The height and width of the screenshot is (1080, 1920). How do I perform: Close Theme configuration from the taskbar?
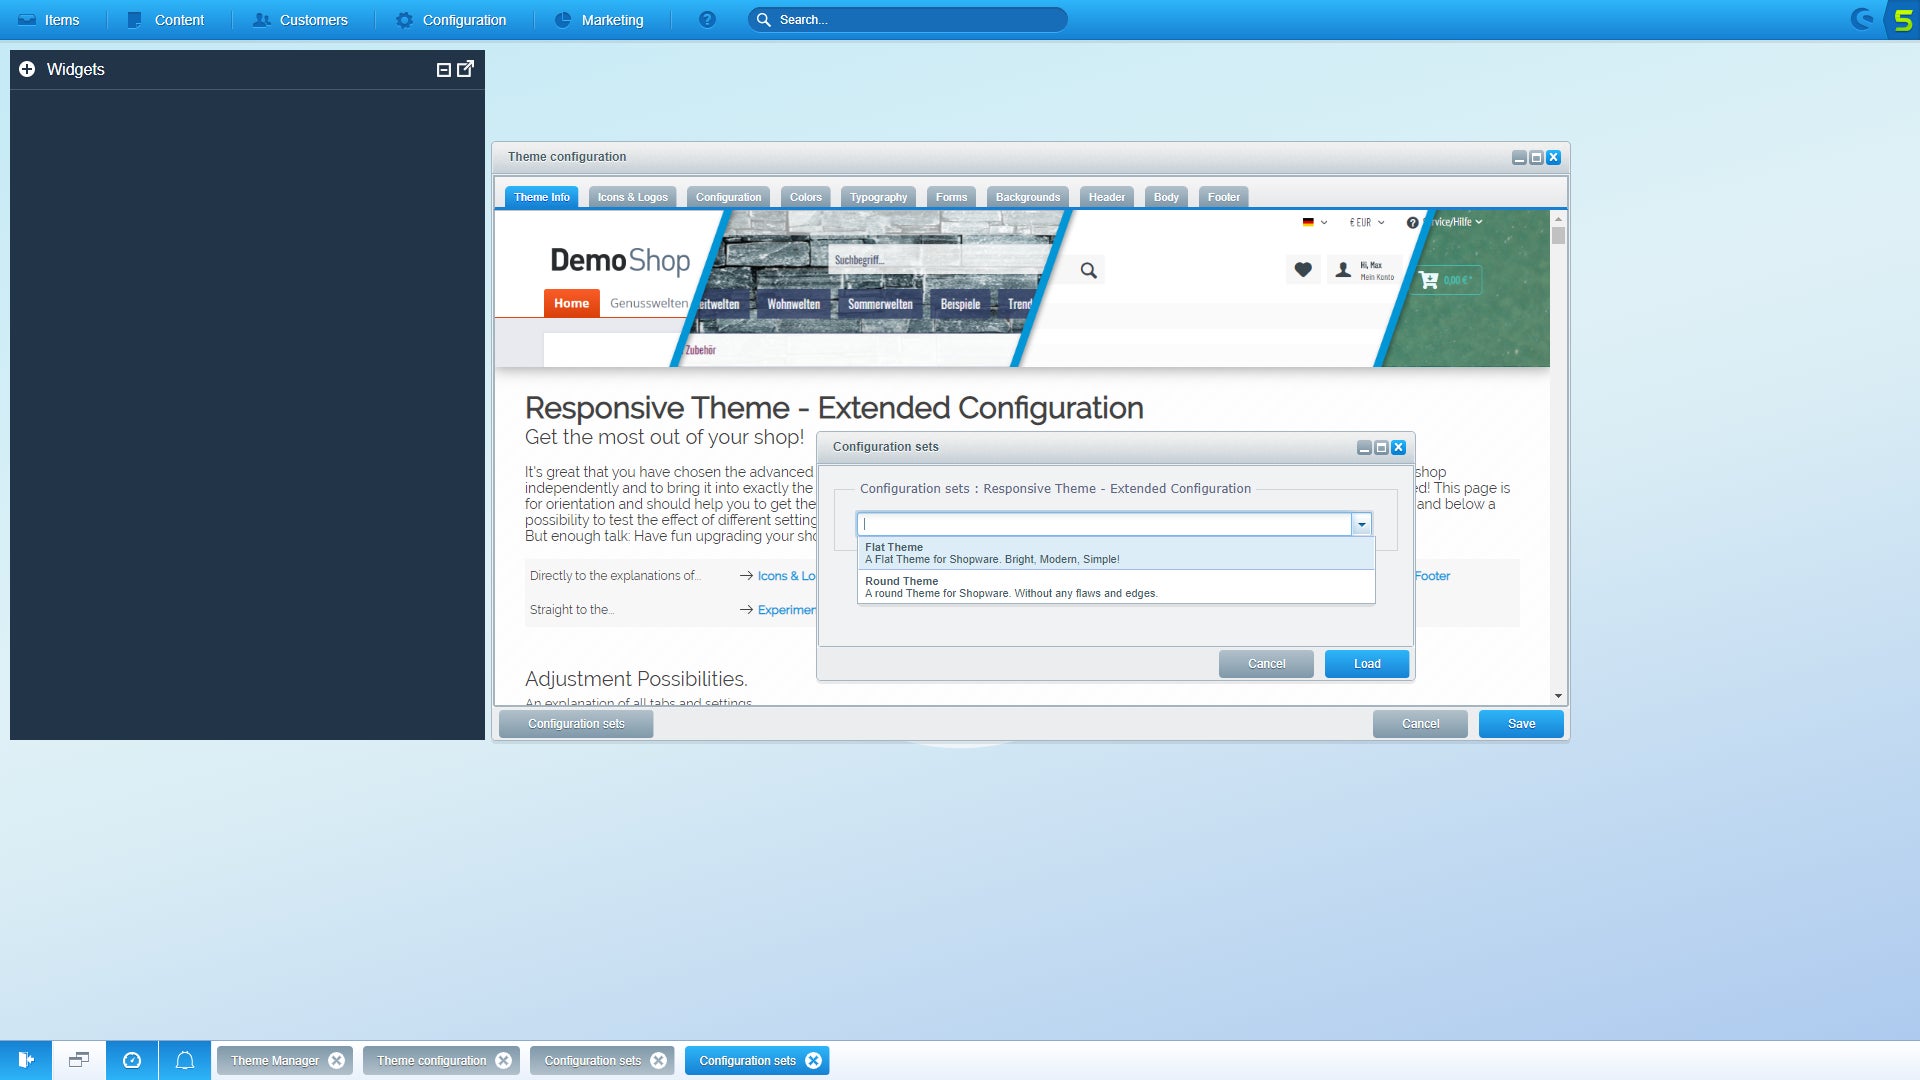[504, 1061]
